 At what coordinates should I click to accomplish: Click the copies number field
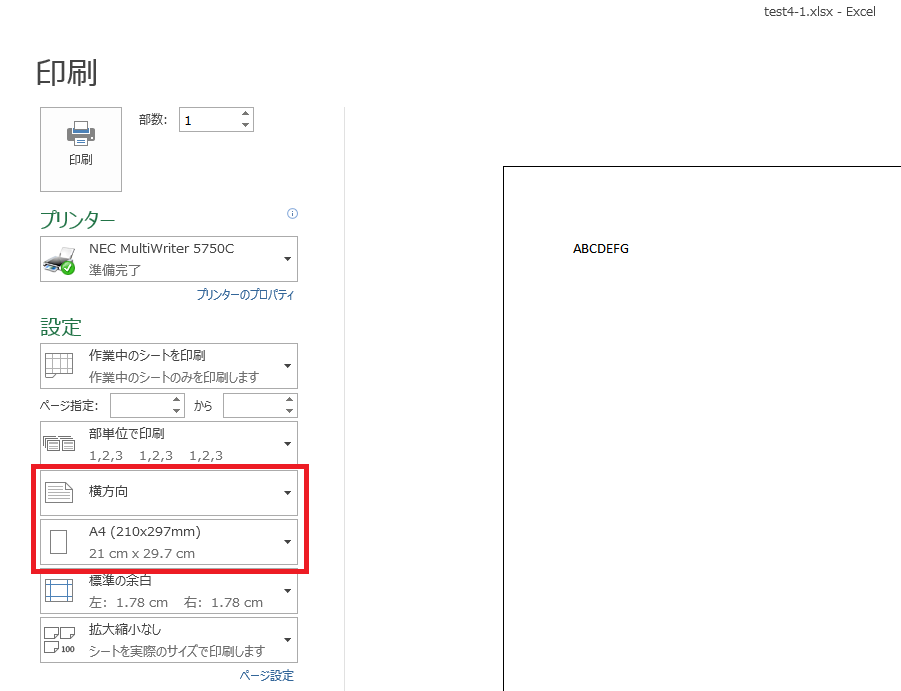point(209,120)
